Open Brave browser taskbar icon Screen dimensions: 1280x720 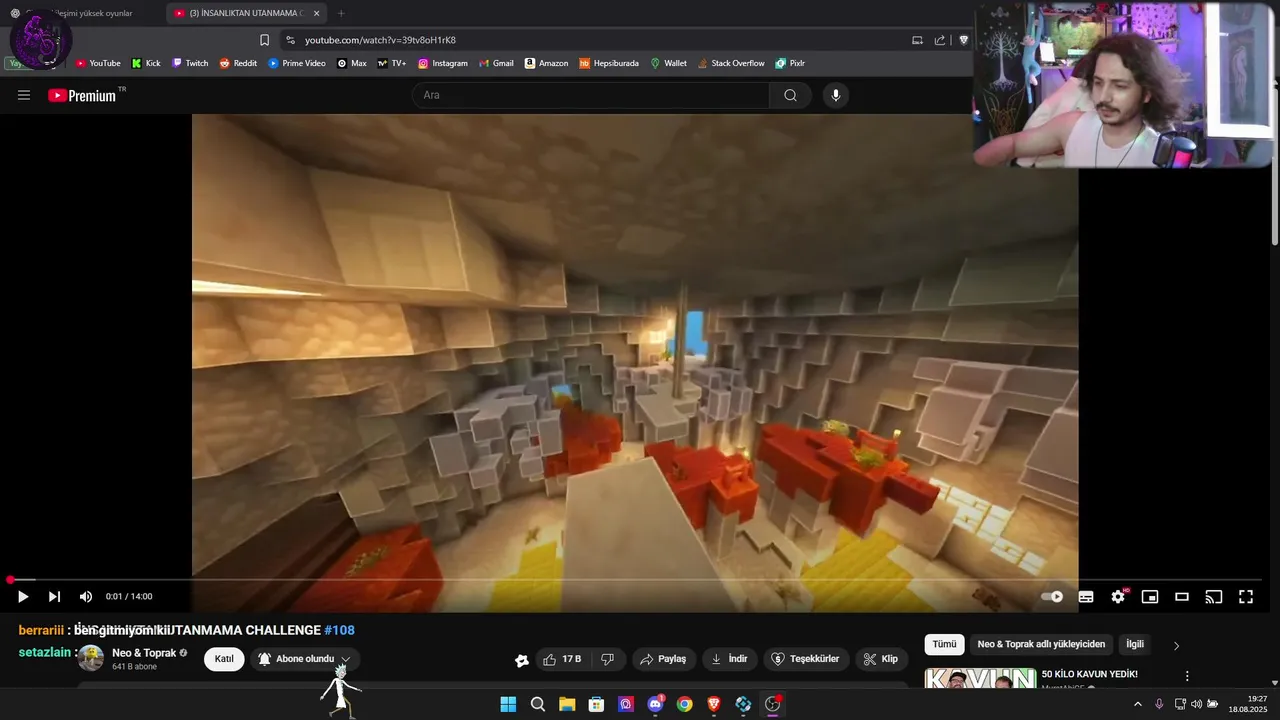point(714,704)
